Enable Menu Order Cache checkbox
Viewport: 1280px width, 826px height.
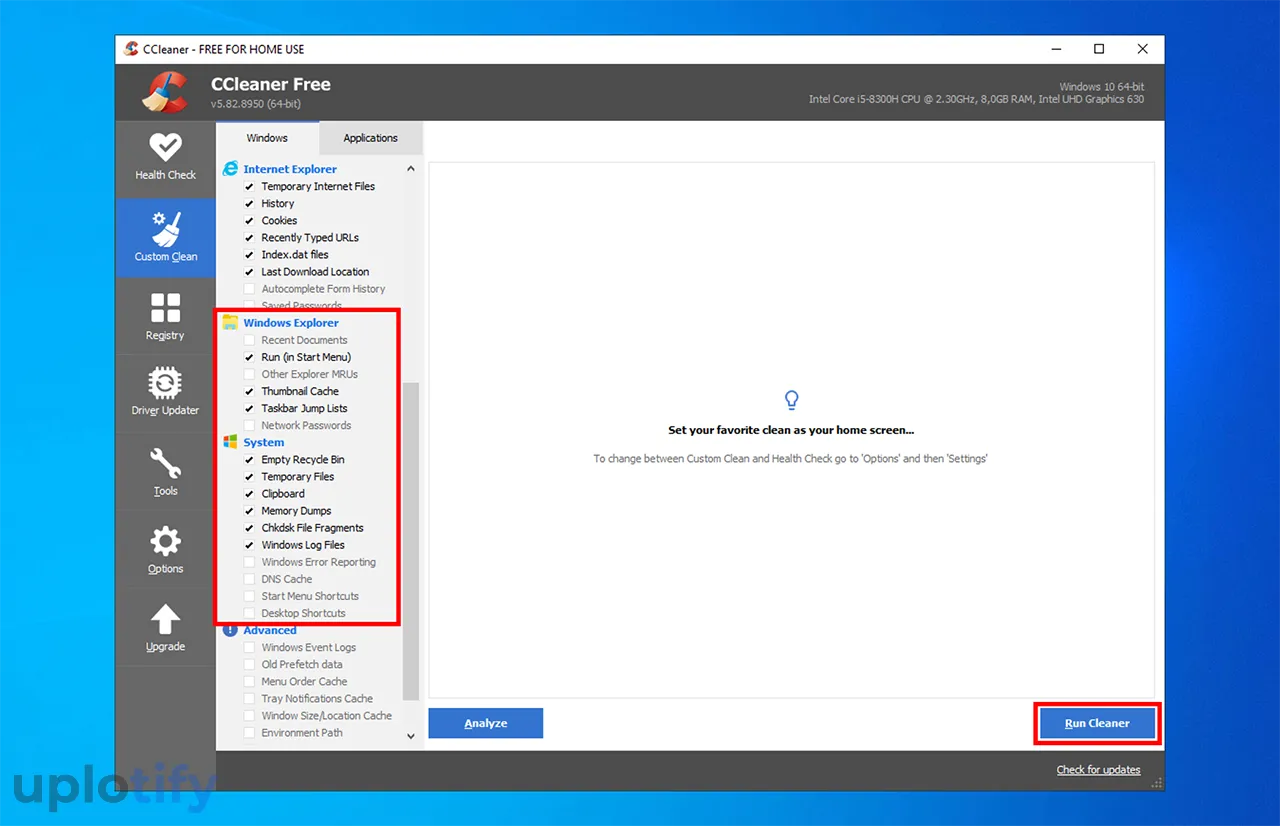point(250,682)
